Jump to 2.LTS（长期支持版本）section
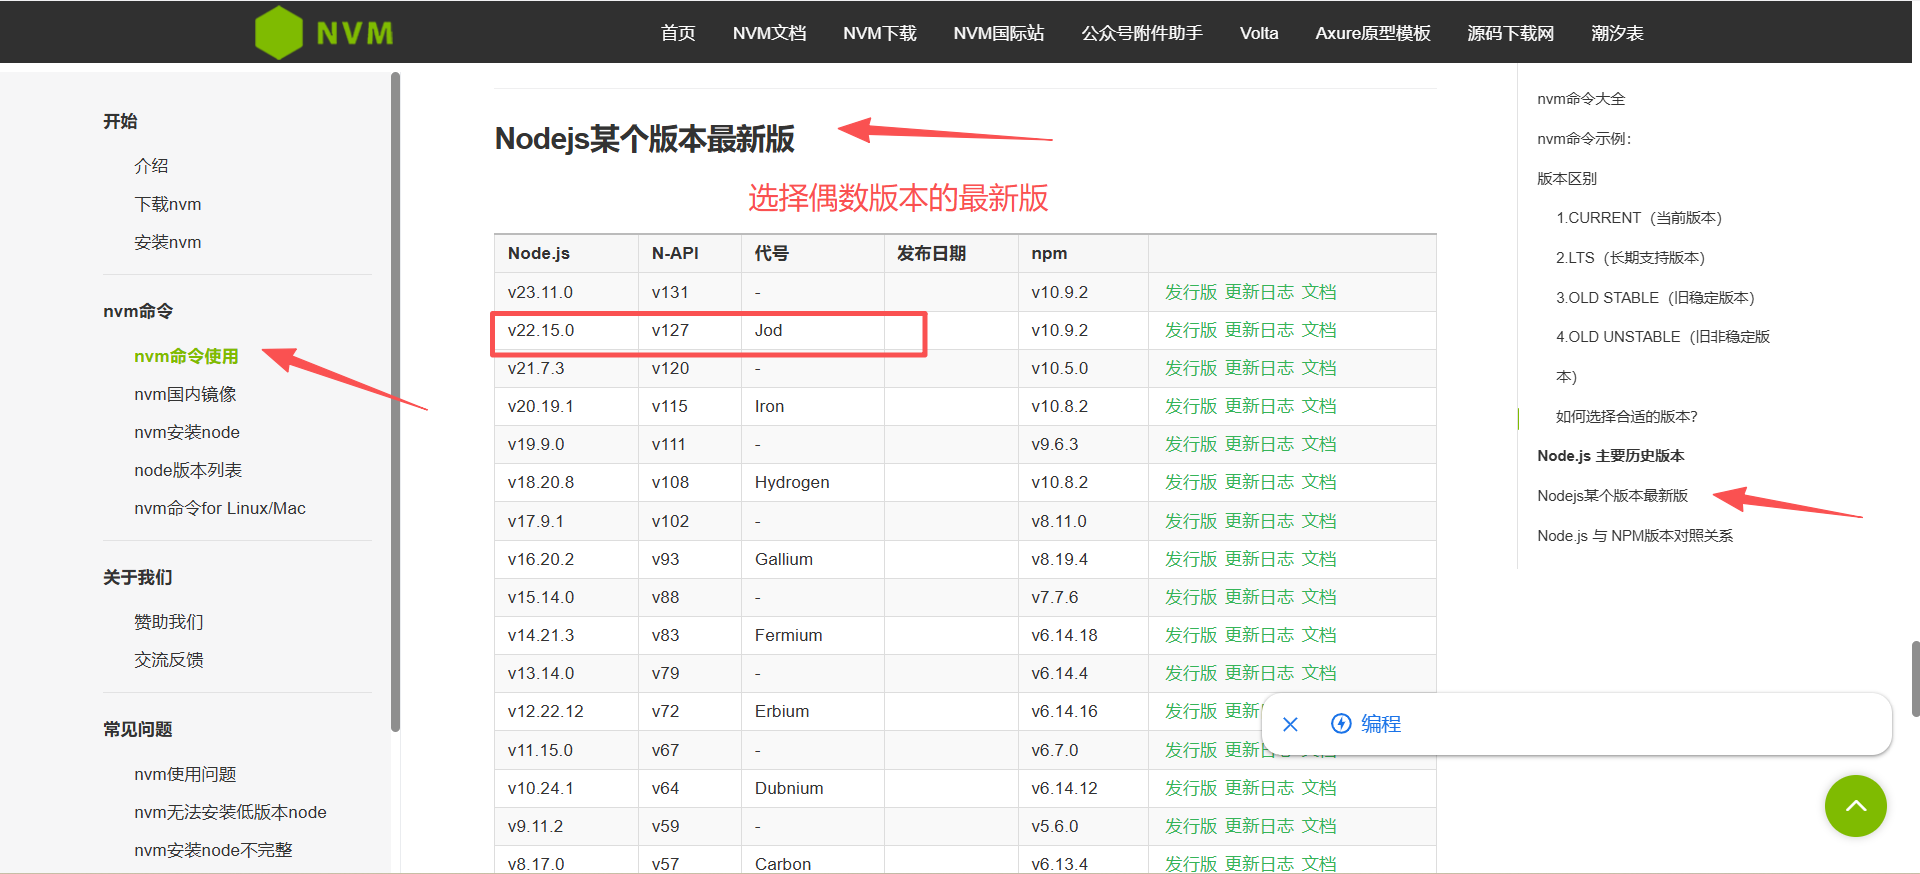 tap(1630, 258)
